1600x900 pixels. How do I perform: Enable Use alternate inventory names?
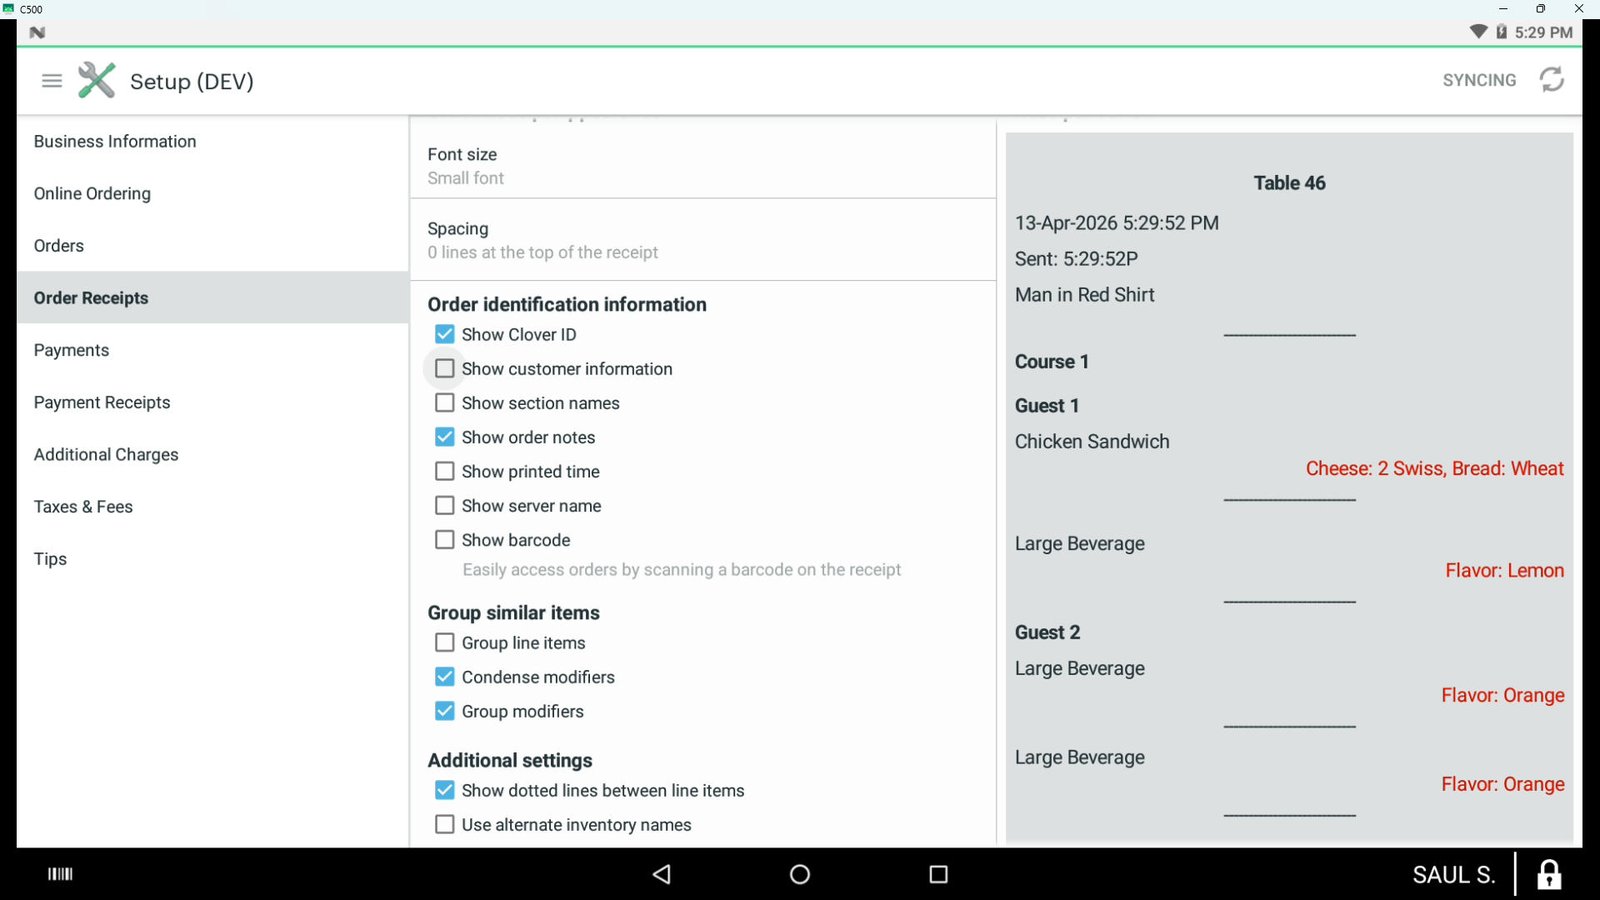[x=445, y=825]
